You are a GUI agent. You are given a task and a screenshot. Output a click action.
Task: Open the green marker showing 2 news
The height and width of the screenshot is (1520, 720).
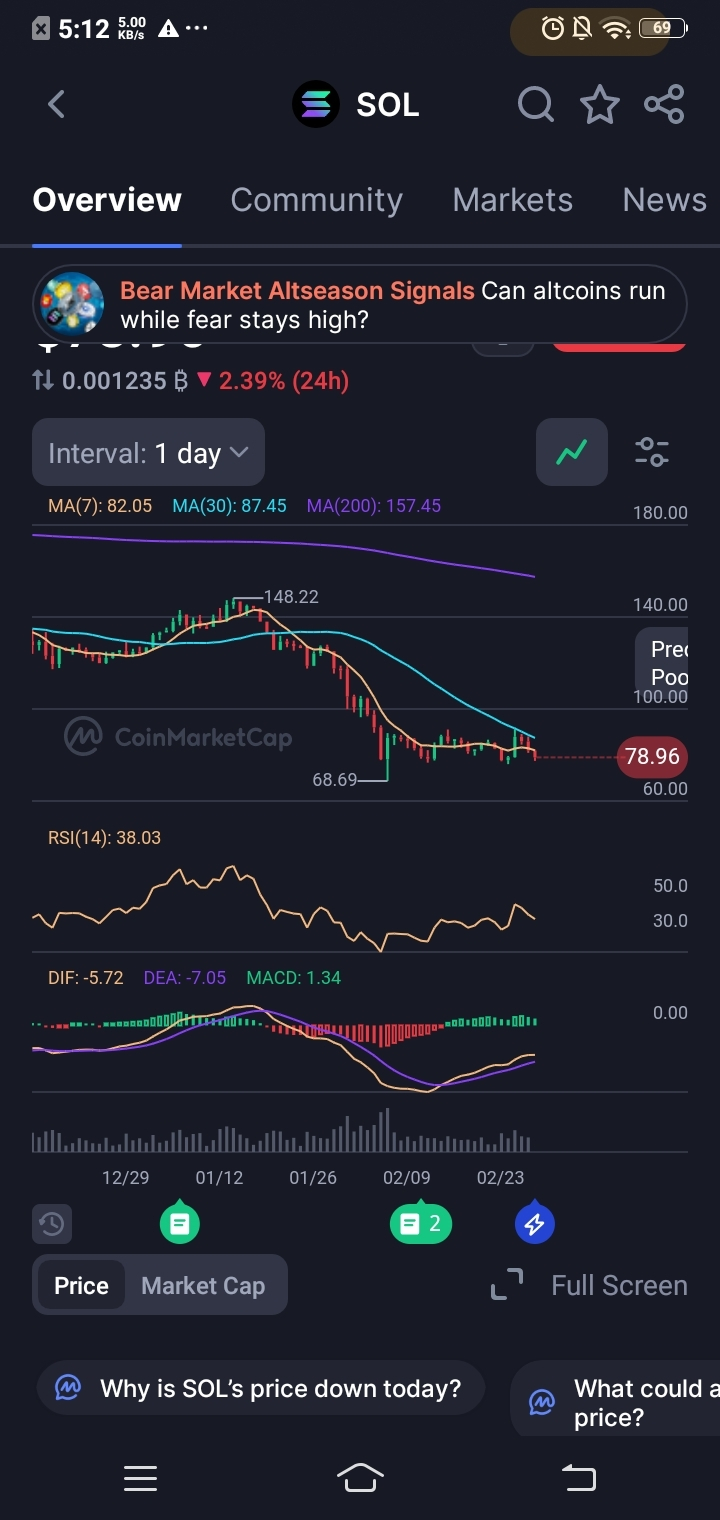pos(420,1222)
